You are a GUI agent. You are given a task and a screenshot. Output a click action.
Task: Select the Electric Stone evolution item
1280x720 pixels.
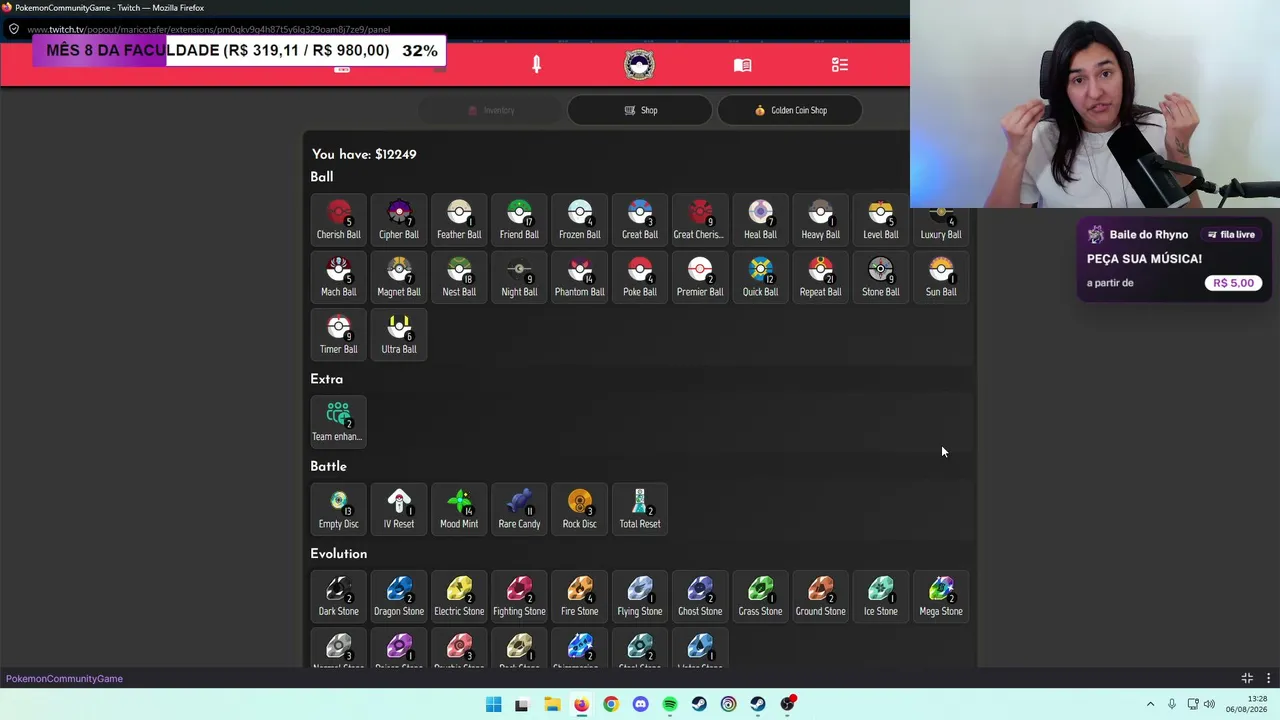pos(459,596)
